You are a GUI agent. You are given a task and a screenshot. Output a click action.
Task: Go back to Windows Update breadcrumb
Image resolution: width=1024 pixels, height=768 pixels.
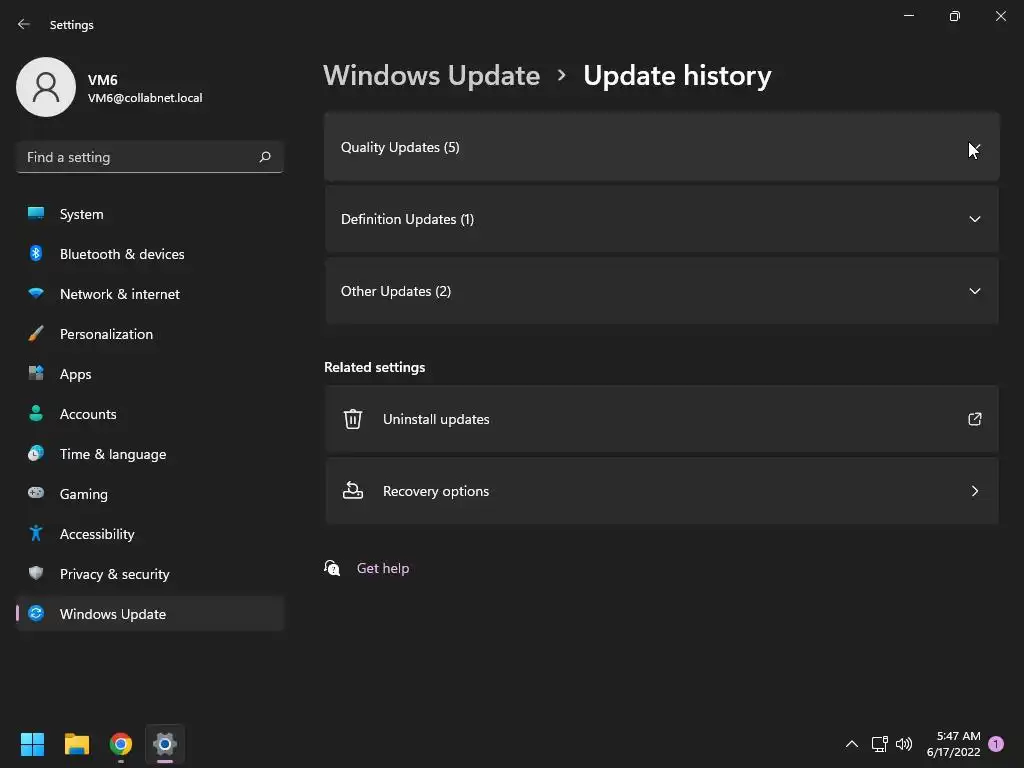click(431, 76)
